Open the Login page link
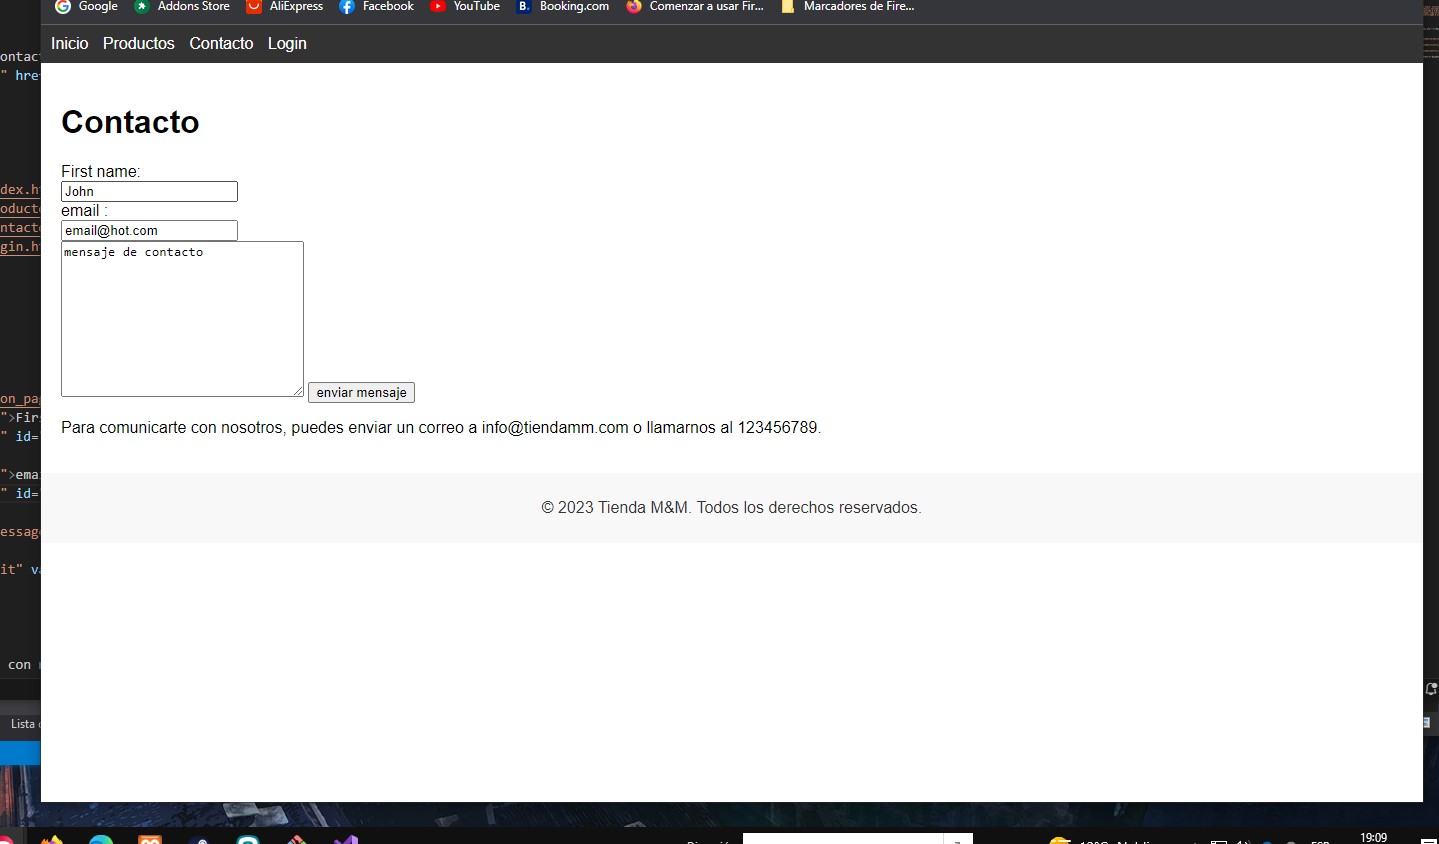 tap(287, 43)
